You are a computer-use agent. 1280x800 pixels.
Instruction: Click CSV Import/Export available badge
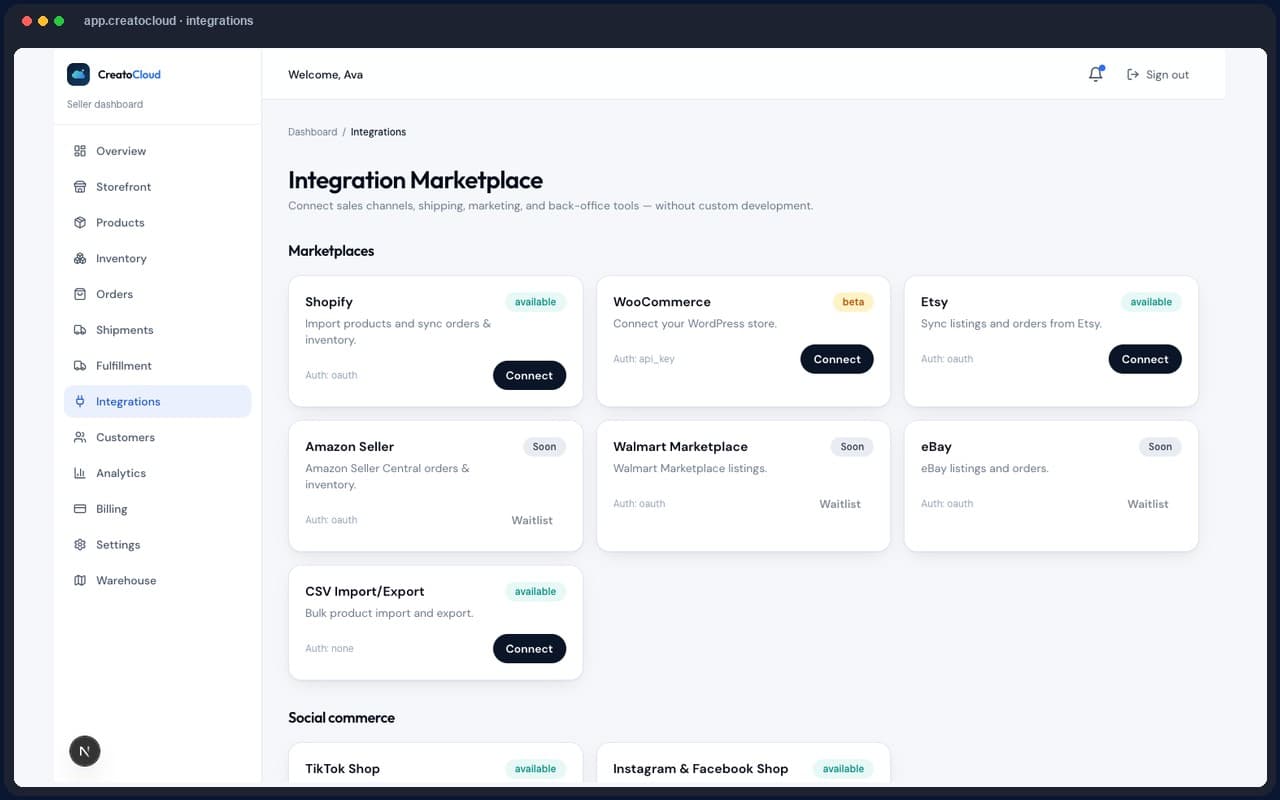535,592
